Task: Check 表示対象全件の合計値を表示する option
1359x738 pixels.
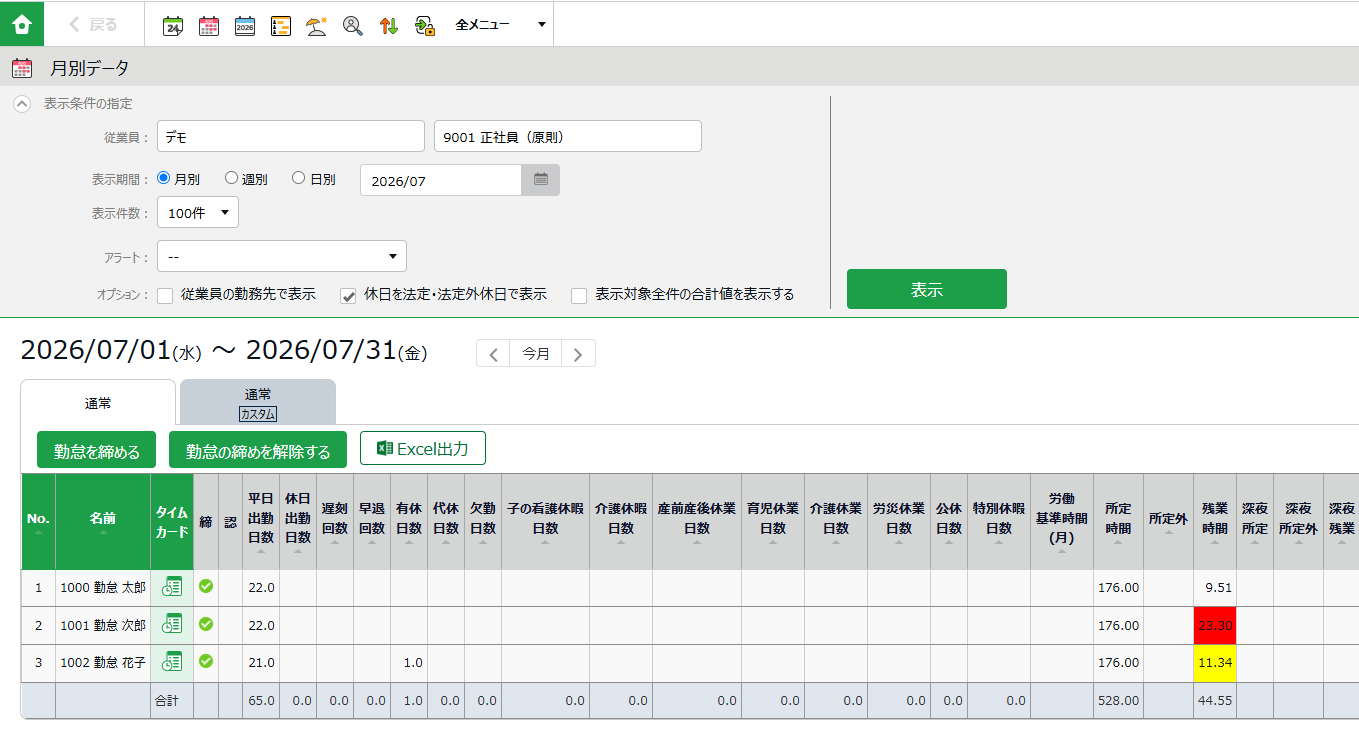Action: click(579, 295)
